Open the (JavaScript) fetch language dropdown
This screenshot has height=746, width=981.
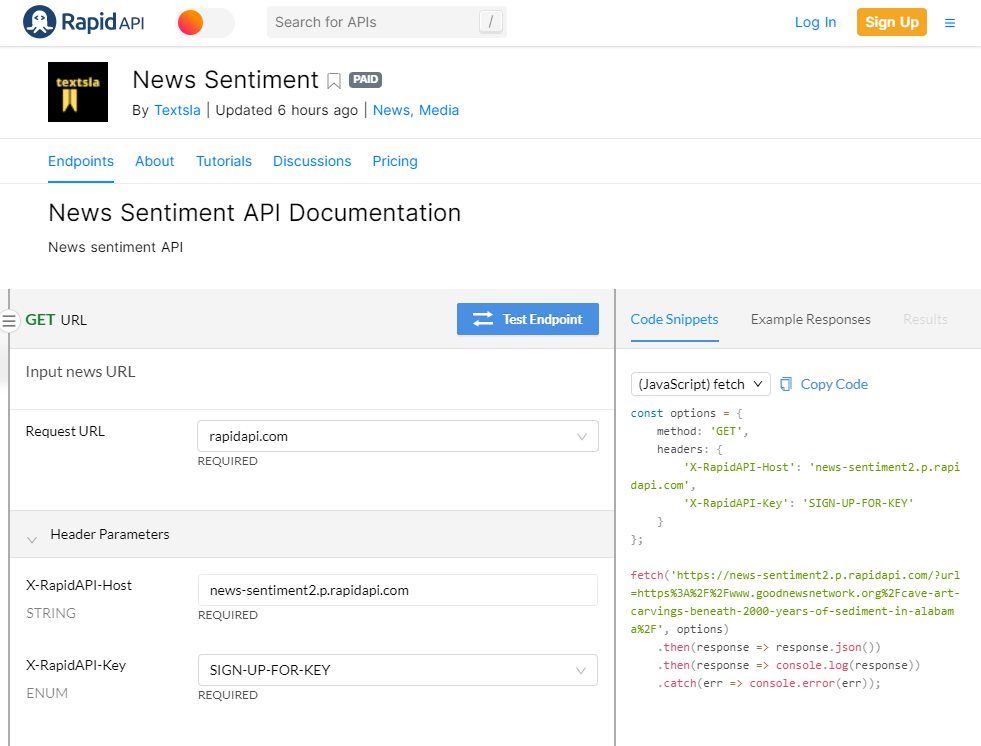point(700,384)
